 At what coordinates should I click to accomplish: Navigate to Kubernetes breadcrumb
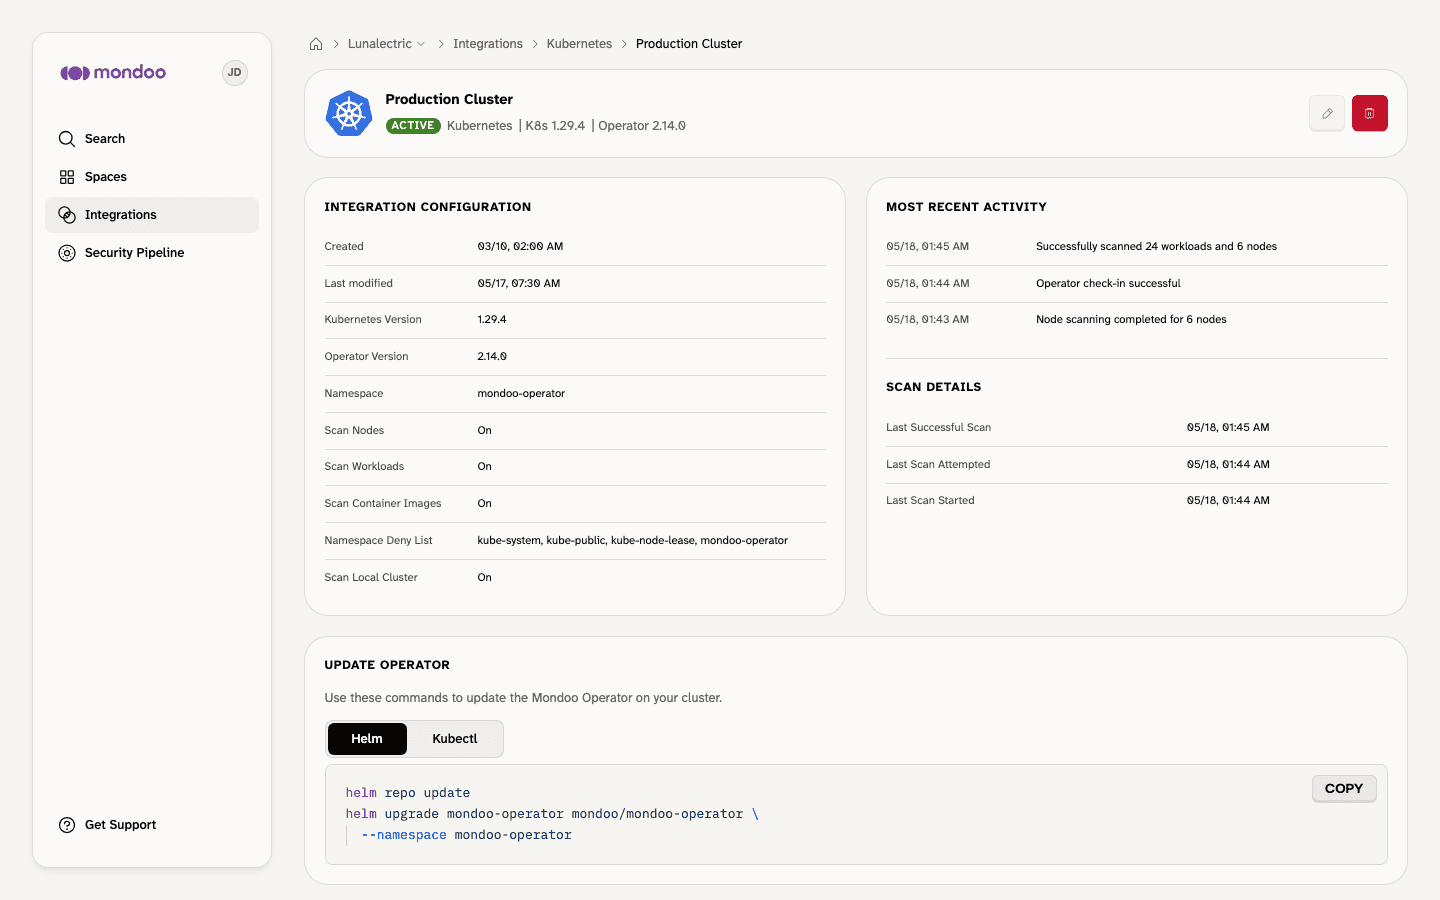(579, 44)
